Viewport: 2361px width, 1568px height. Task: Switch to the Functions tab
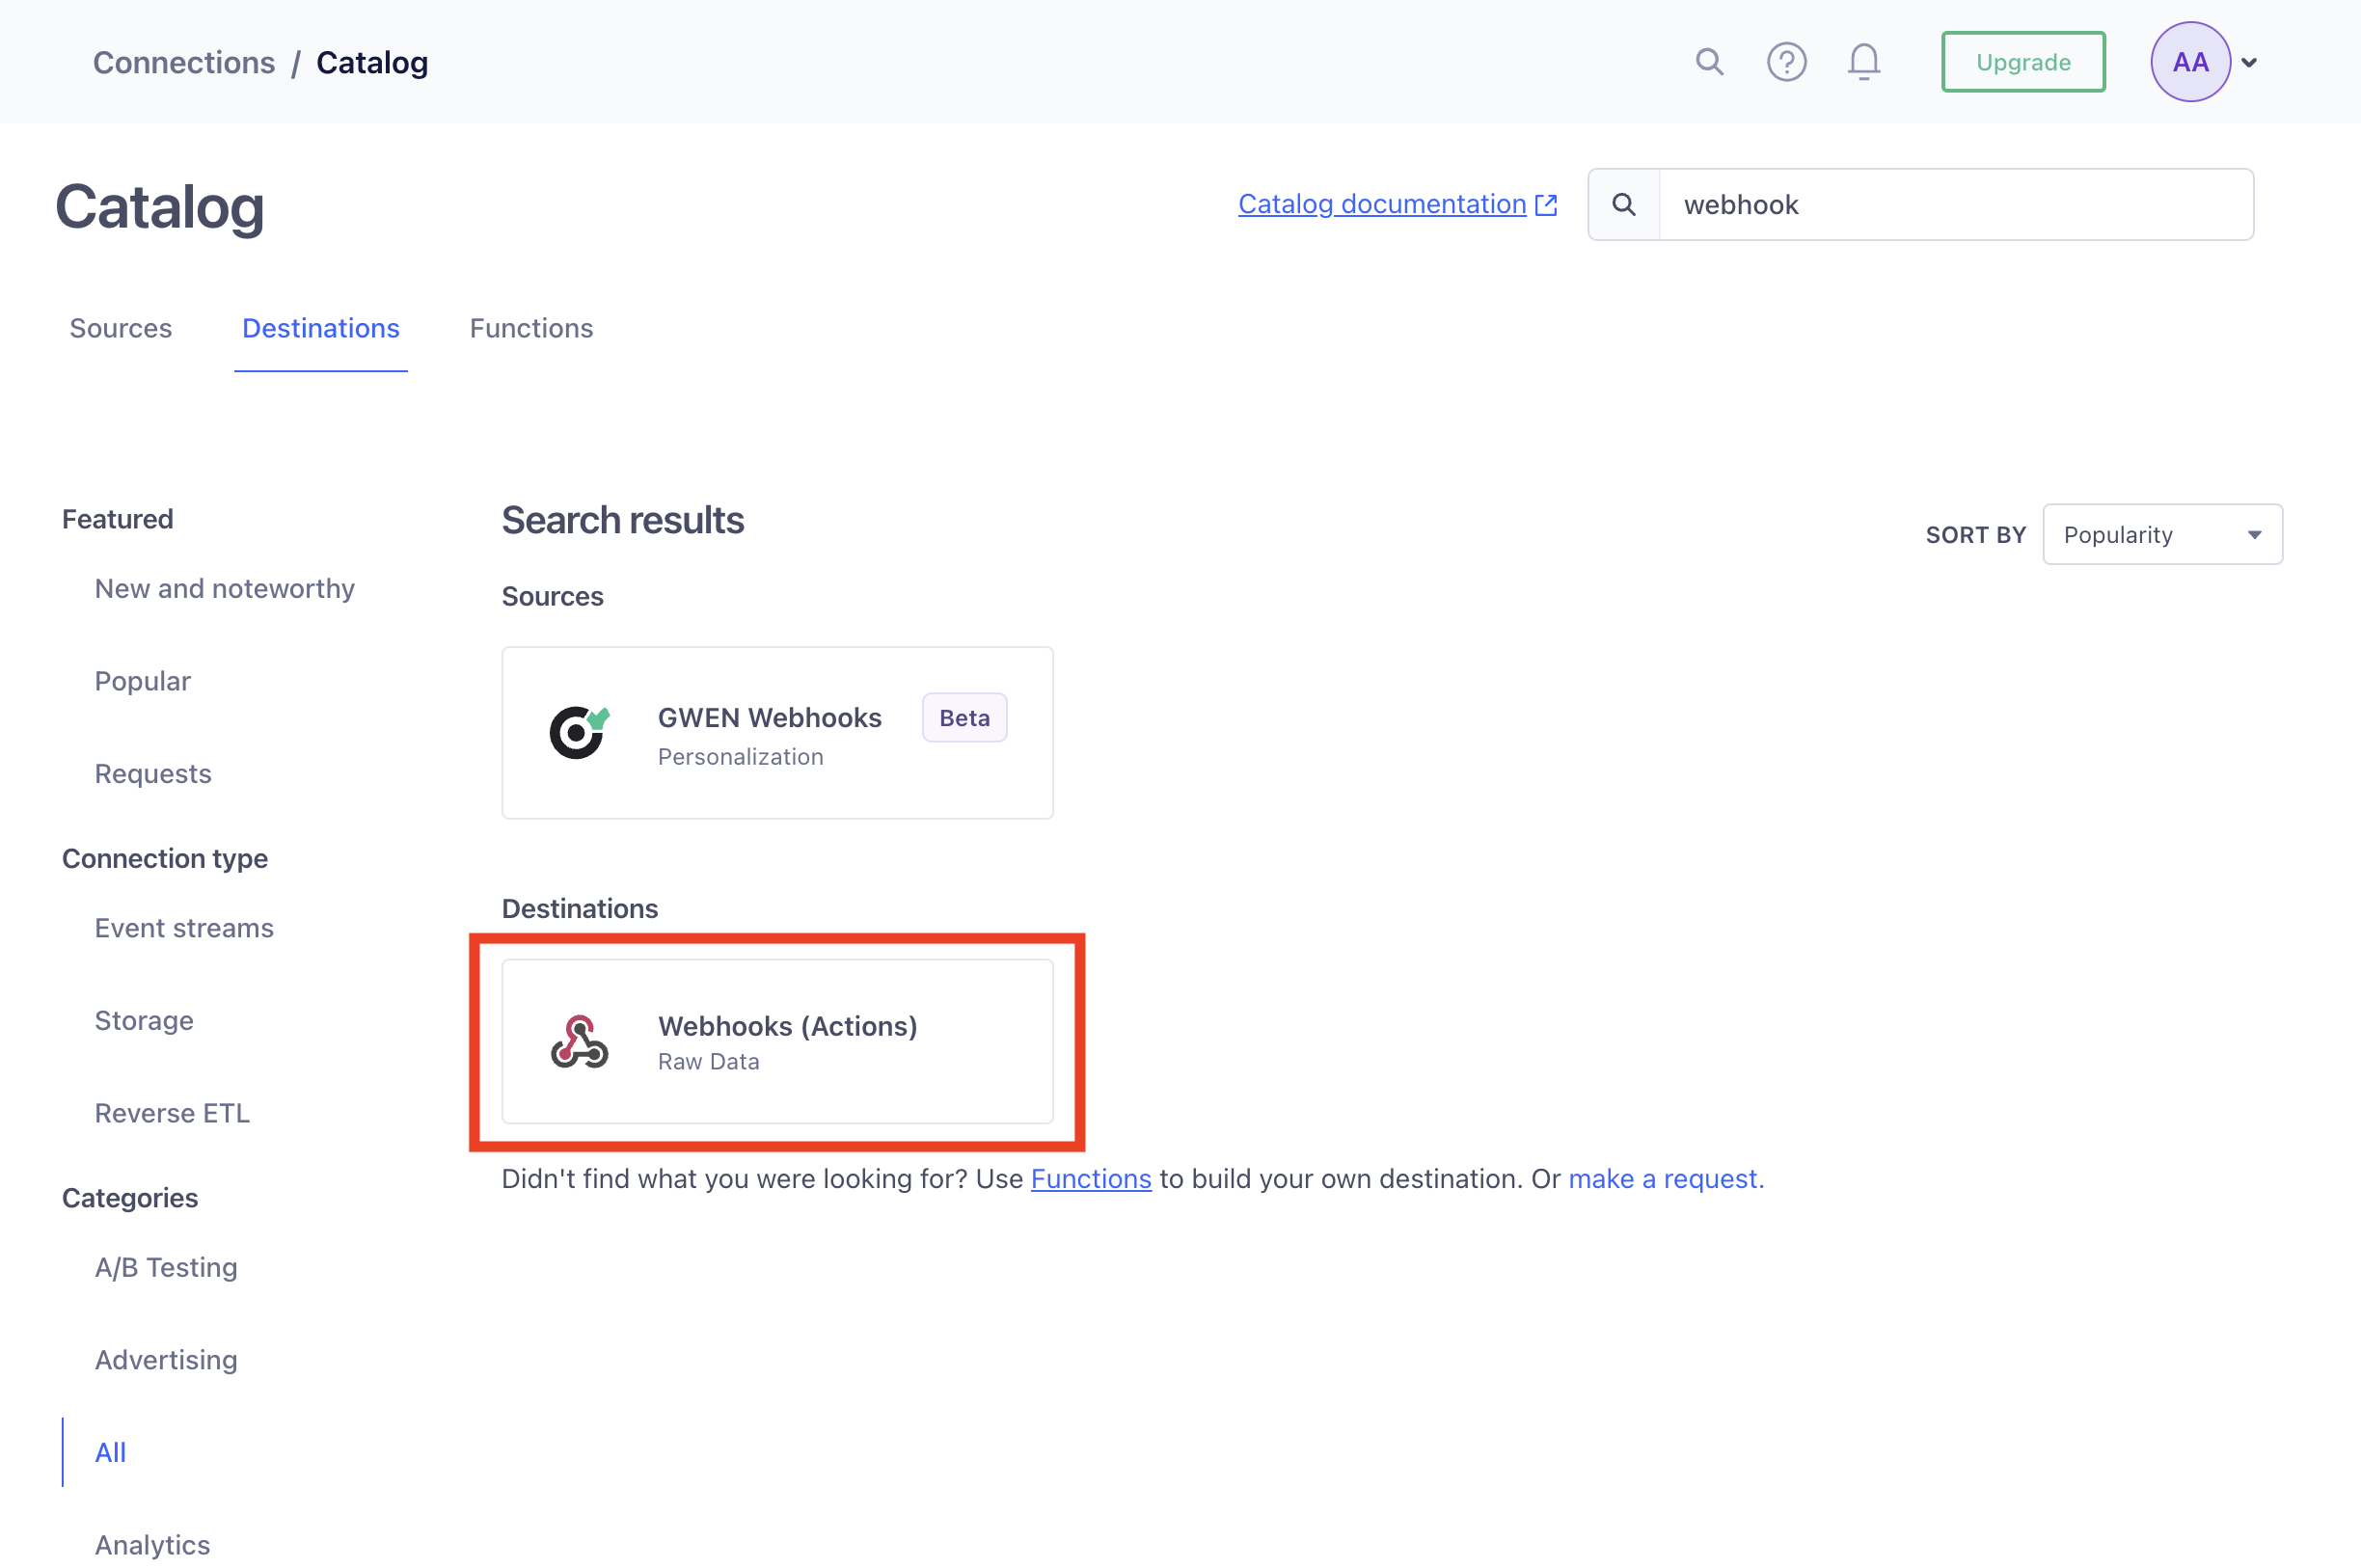click(532, 328)
